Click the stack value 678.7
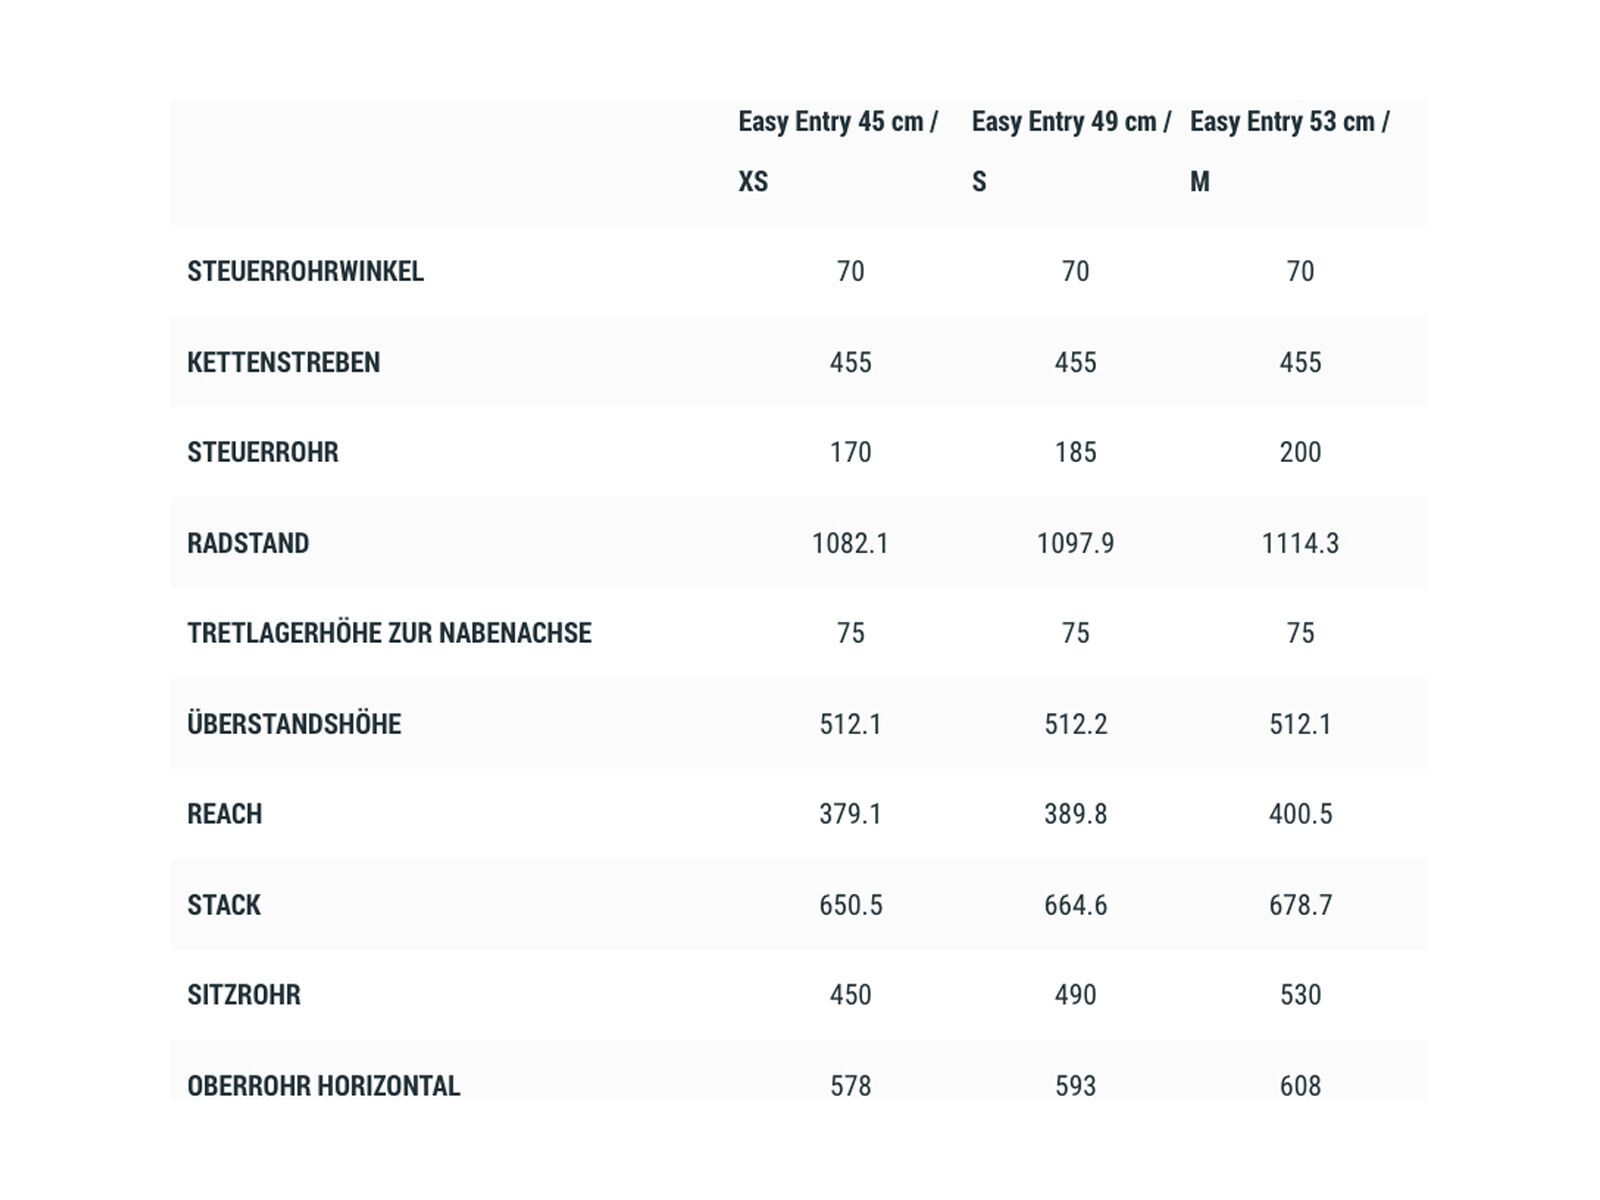The height and width of the screenshot is (1200, 1600). pos(1300,905)
